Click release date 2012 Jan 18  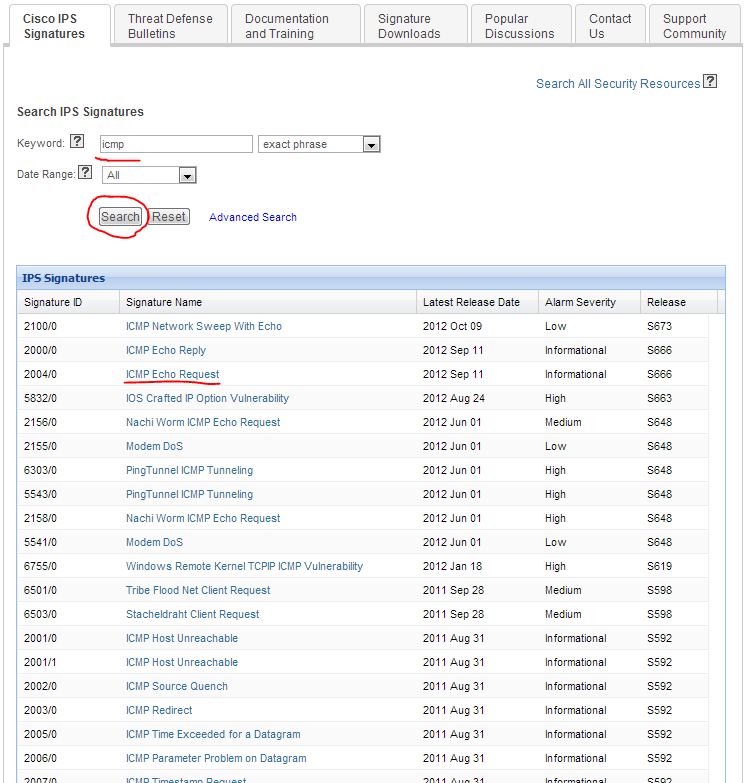[452, 566]
